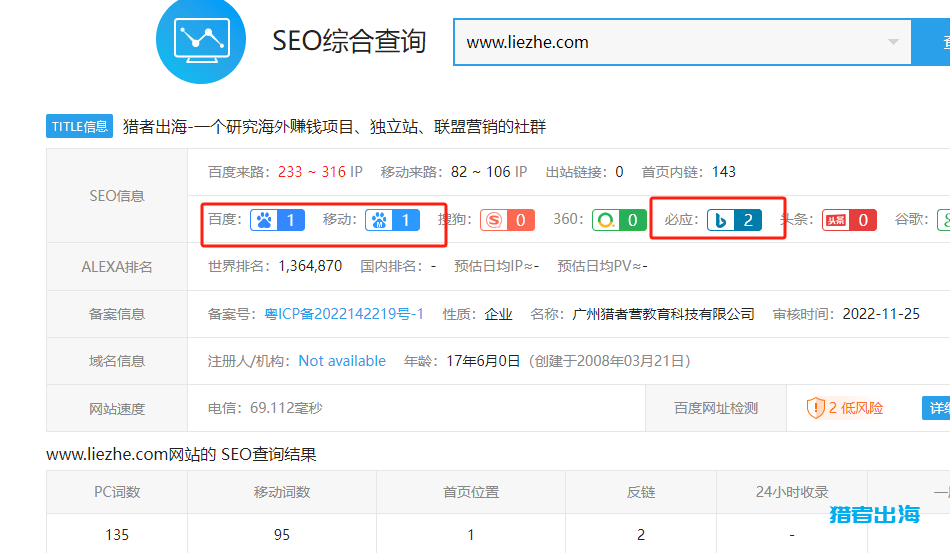The height and width of the screenshot is (553, 950).
Task: Click the mobile Baidu paw badge
Action: coord(392,220)
